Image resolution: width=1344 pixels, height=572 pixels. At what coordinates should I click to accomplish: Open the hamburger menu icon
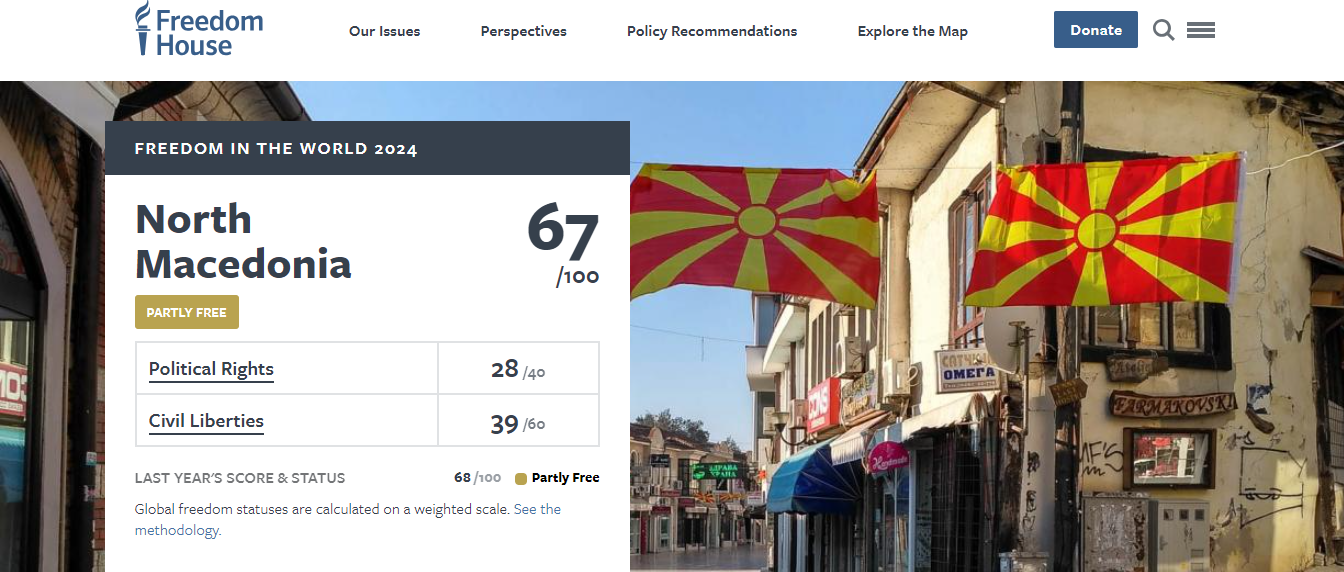1201,30
